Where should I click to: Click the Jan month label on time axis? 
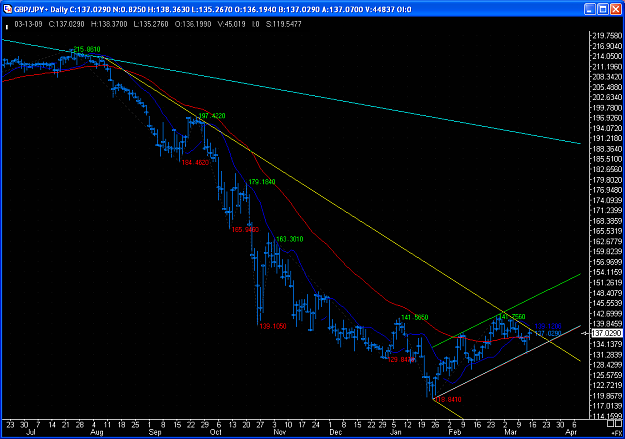[395, 432]
